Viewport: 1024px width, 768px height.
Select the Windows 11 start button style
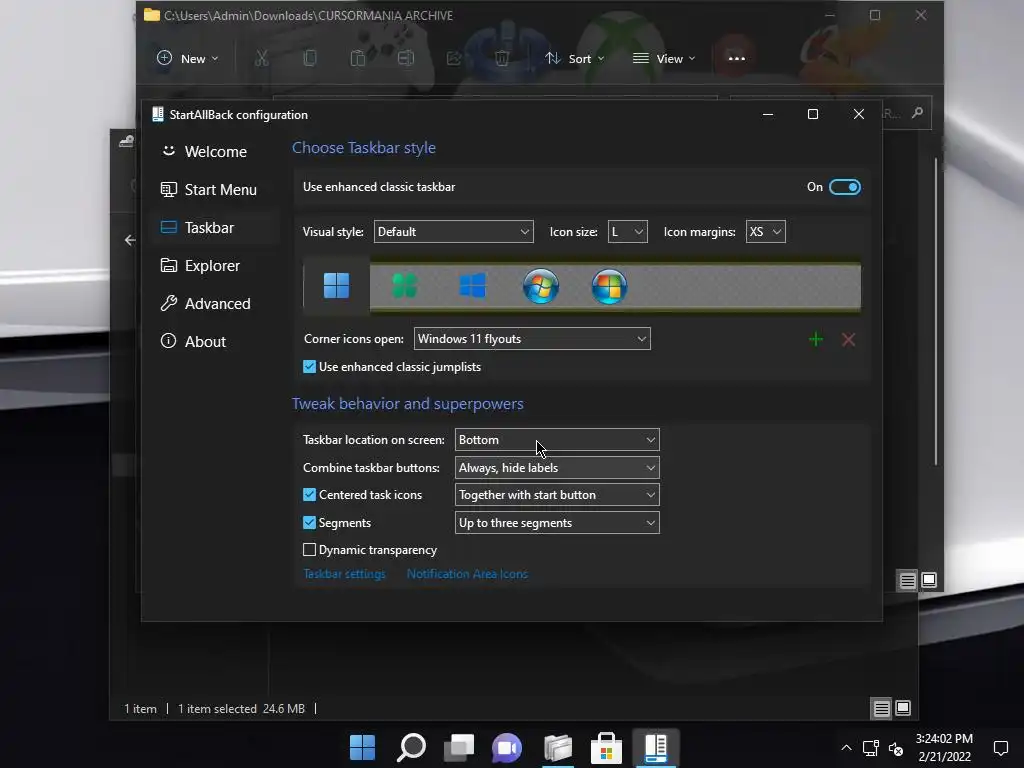(336, 285)
